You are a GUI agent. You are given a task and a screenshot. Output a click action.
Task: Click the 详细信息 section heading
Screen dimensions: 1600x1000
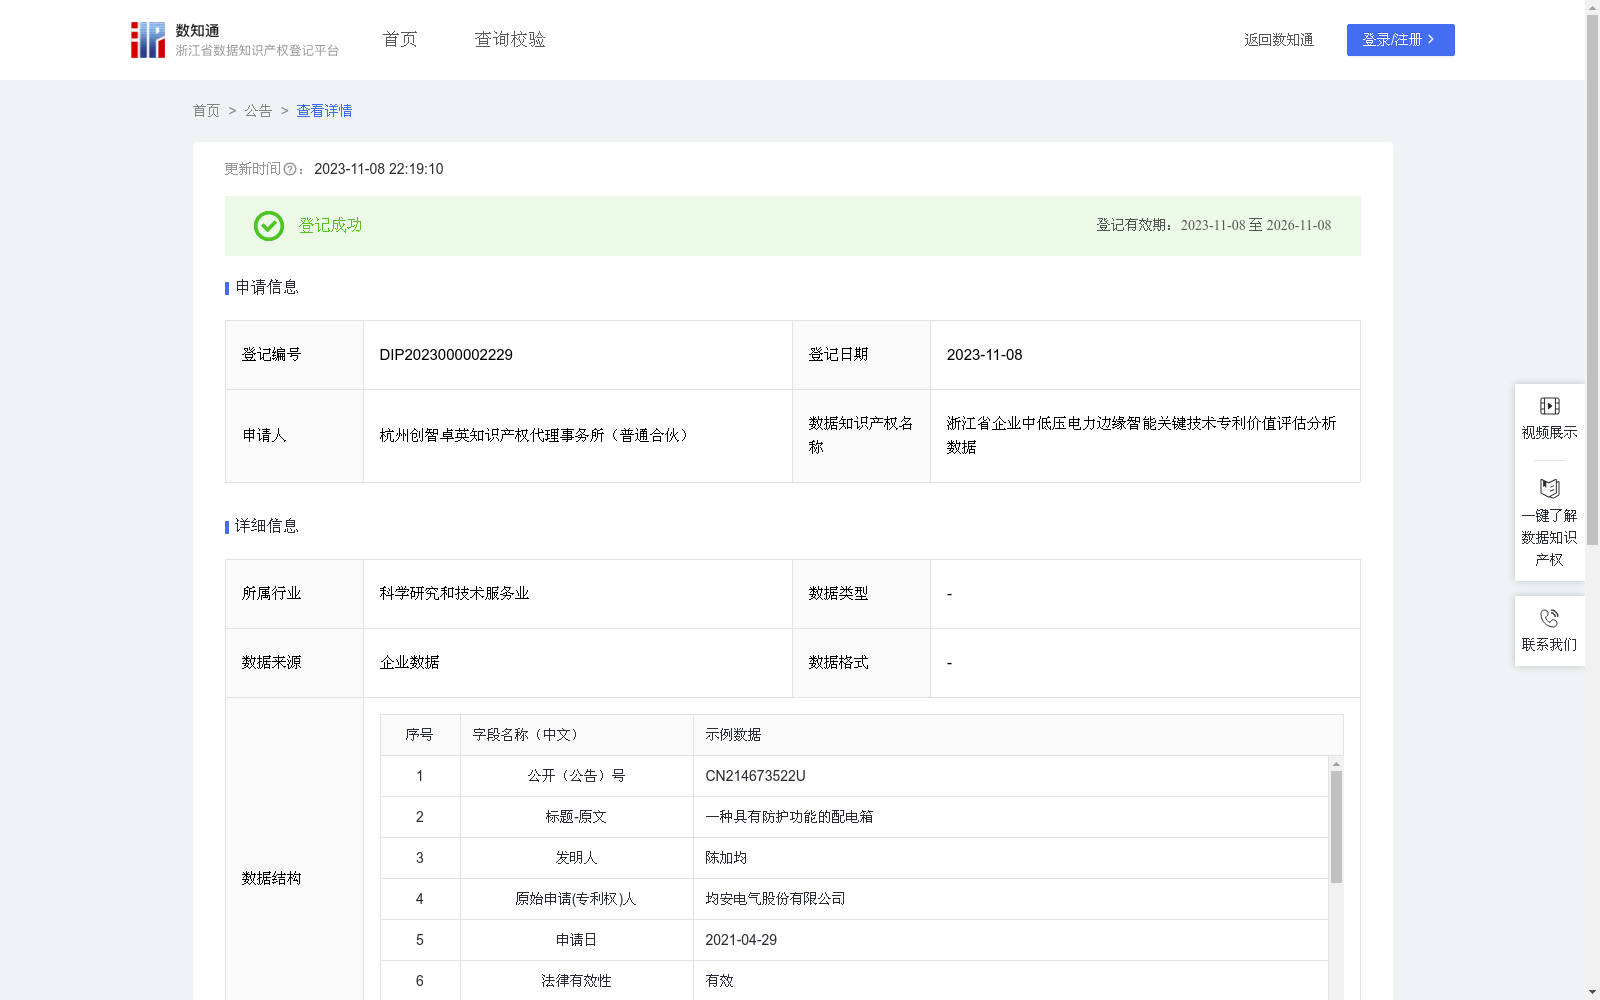(267, 527)
